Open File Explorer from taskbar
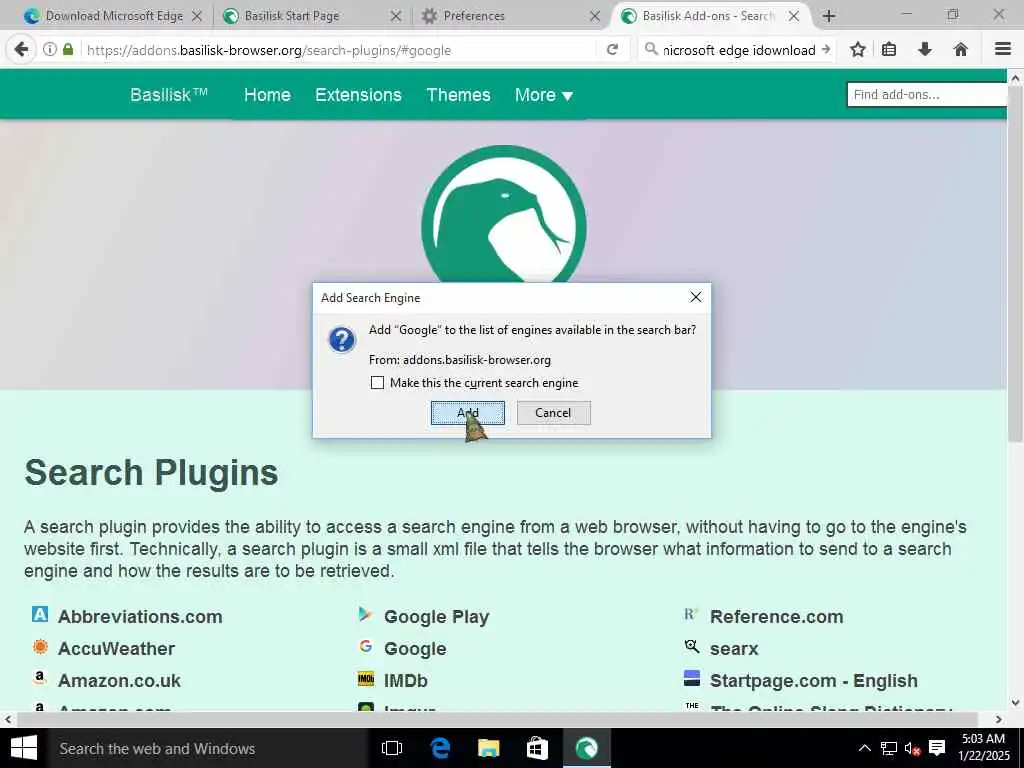 click(x=488, y=748)
